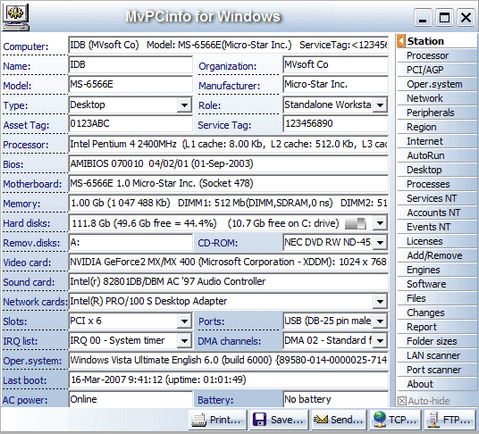Image resolution: width=479 pixels, height=434 pixels.
Task: Click the Last boot field value
Action: pos(228,380)
